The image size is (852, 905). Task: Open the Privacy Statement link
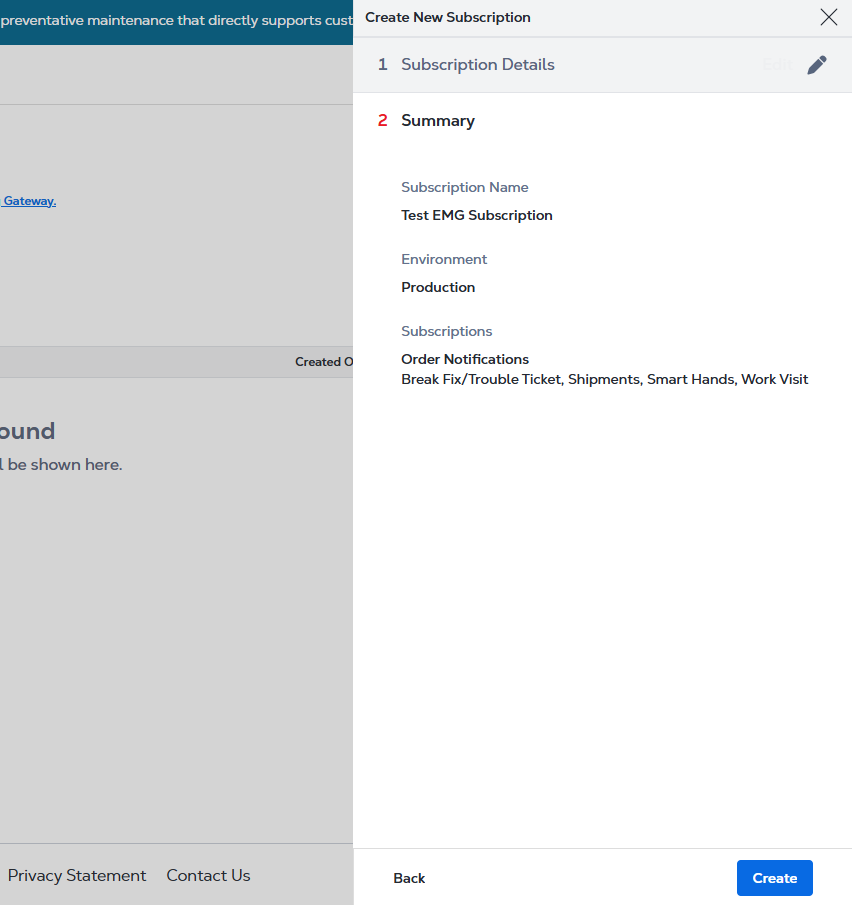(x=77, y=875)
